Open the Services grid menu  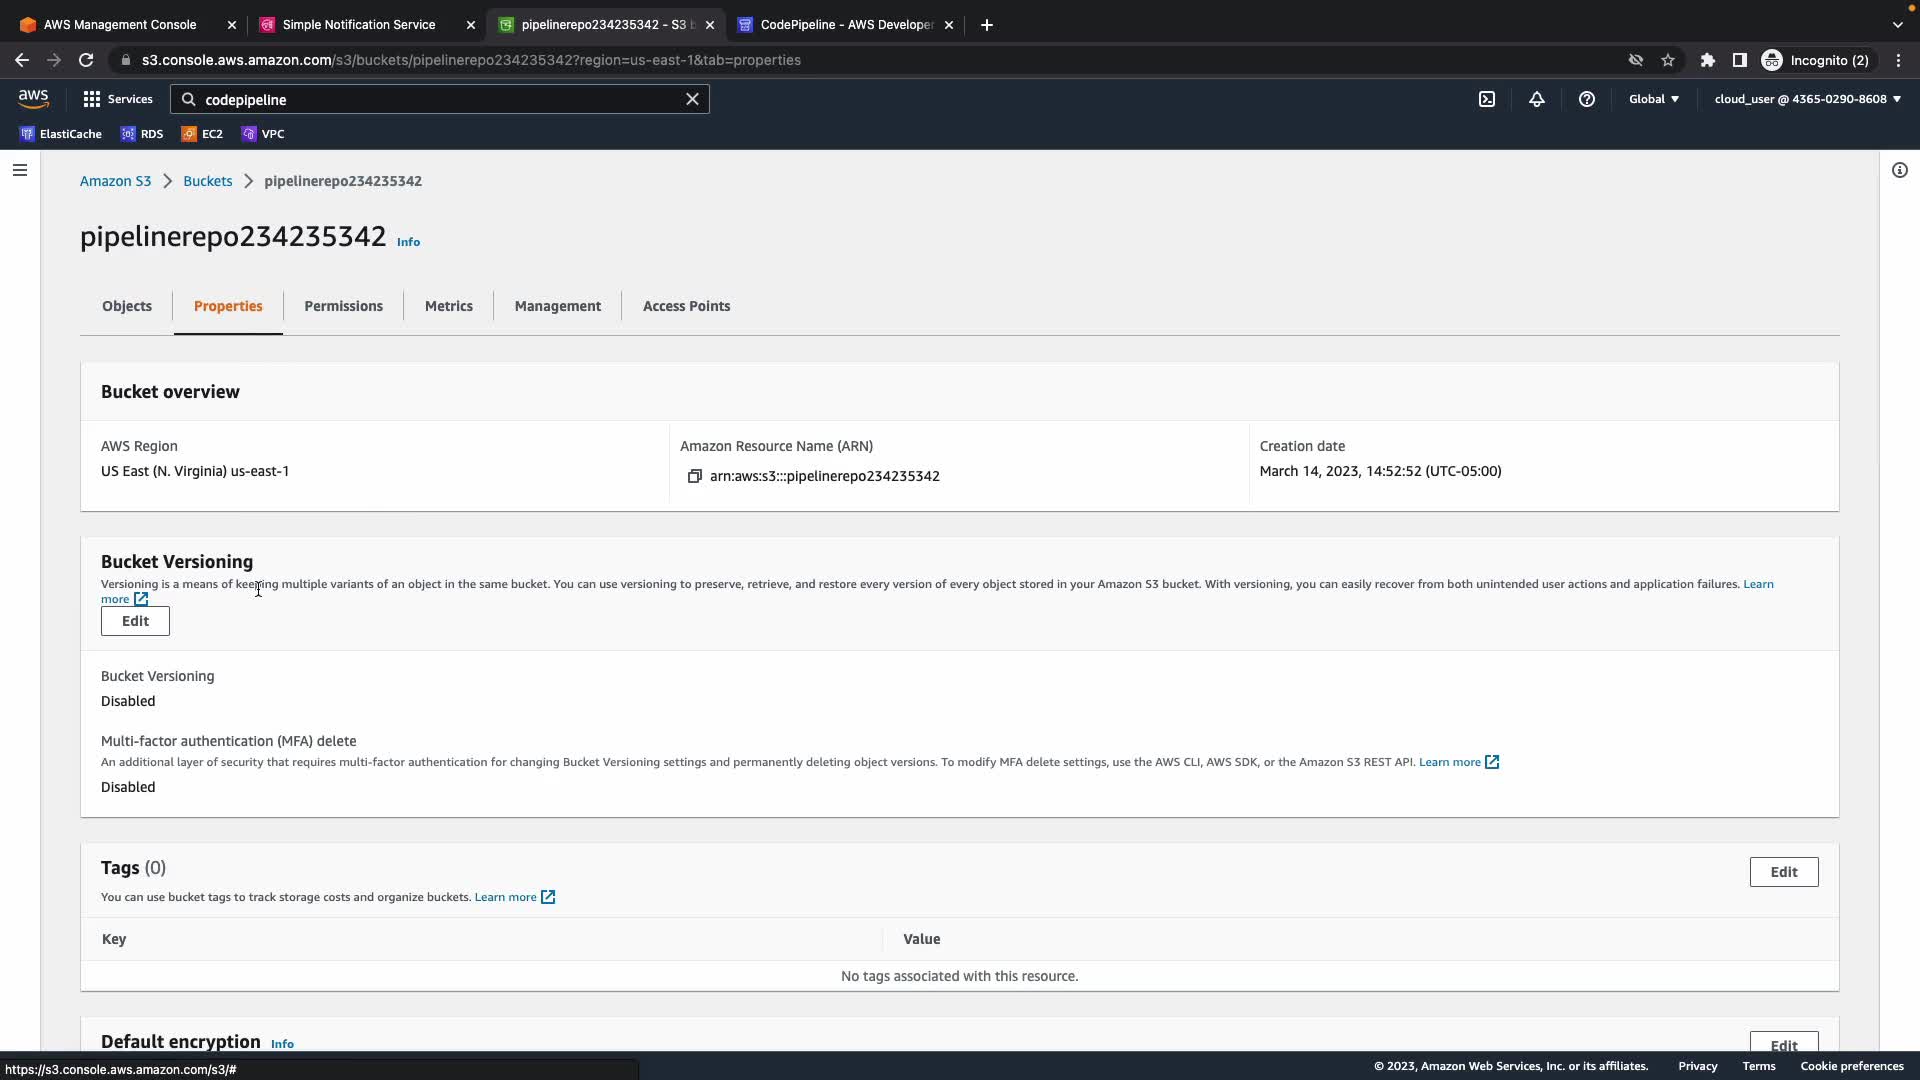pos(118,99)
